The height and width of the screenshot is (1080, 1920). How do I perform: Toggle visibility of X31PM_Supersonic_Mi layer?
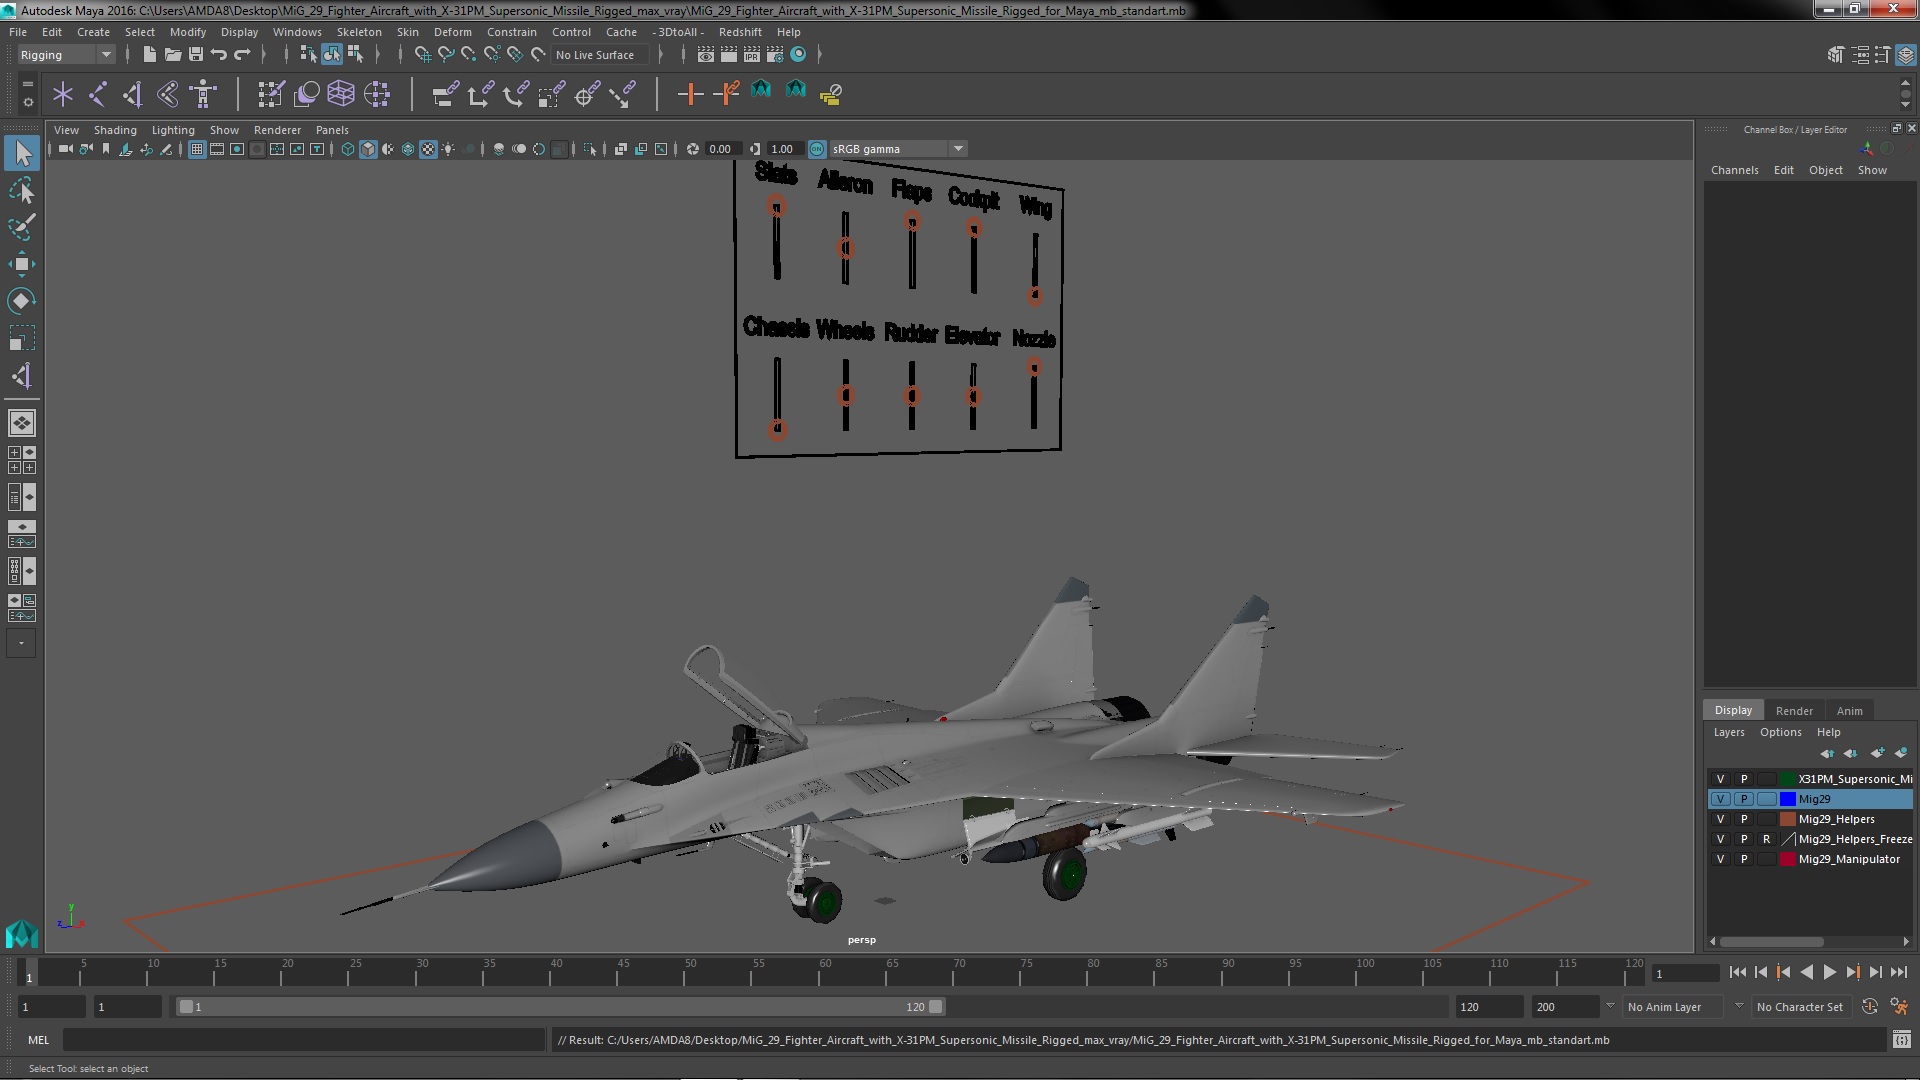click(x=1720, y=779)
